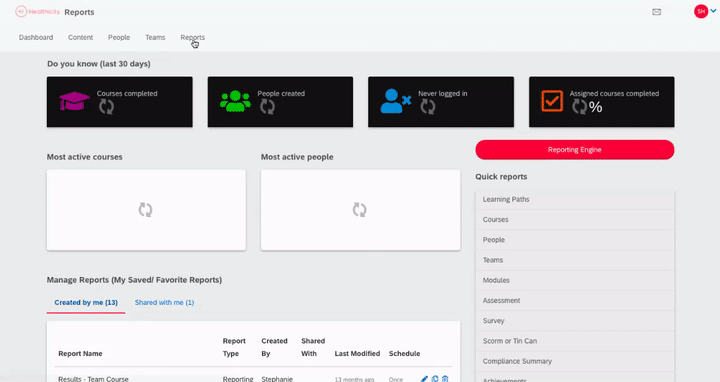Image resolution: width=720 pixels, height=382 pixels.
Task: Open the Learning Paths quick report
Action: (x=575, y=199)
